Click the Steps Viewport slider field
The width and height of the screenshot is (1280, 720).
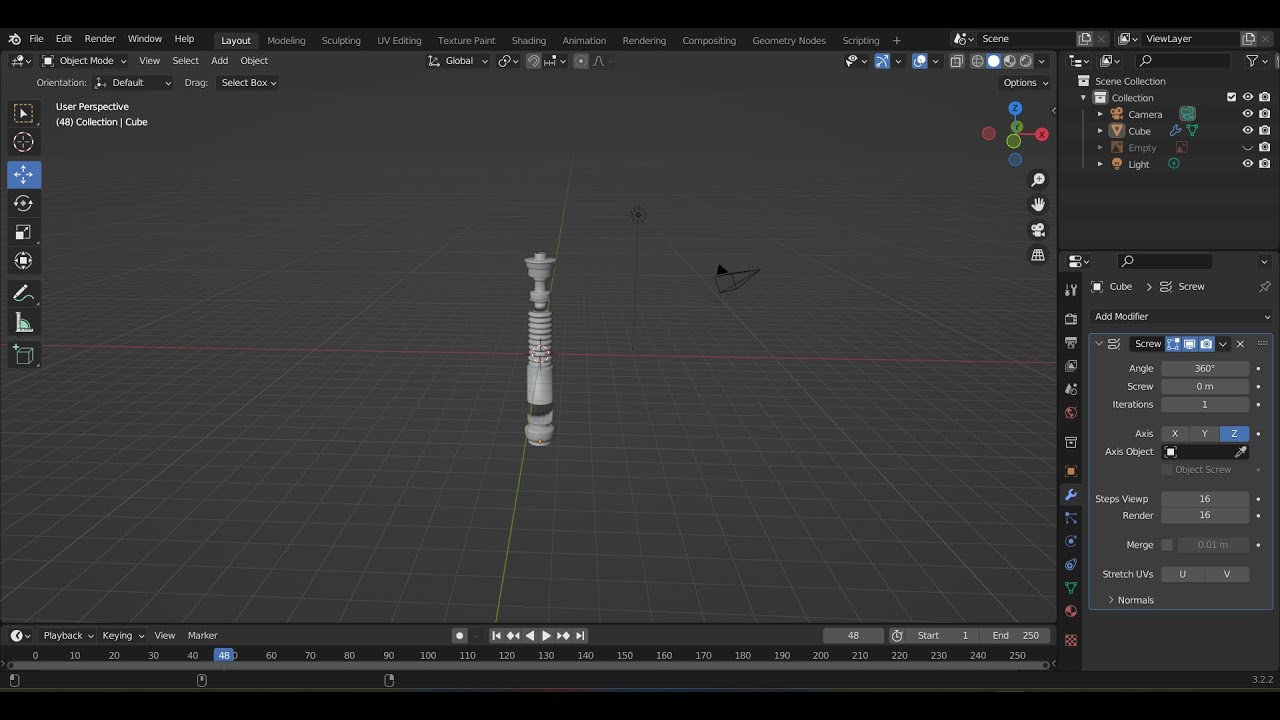pyautogui.click(x=1205, y=499)
